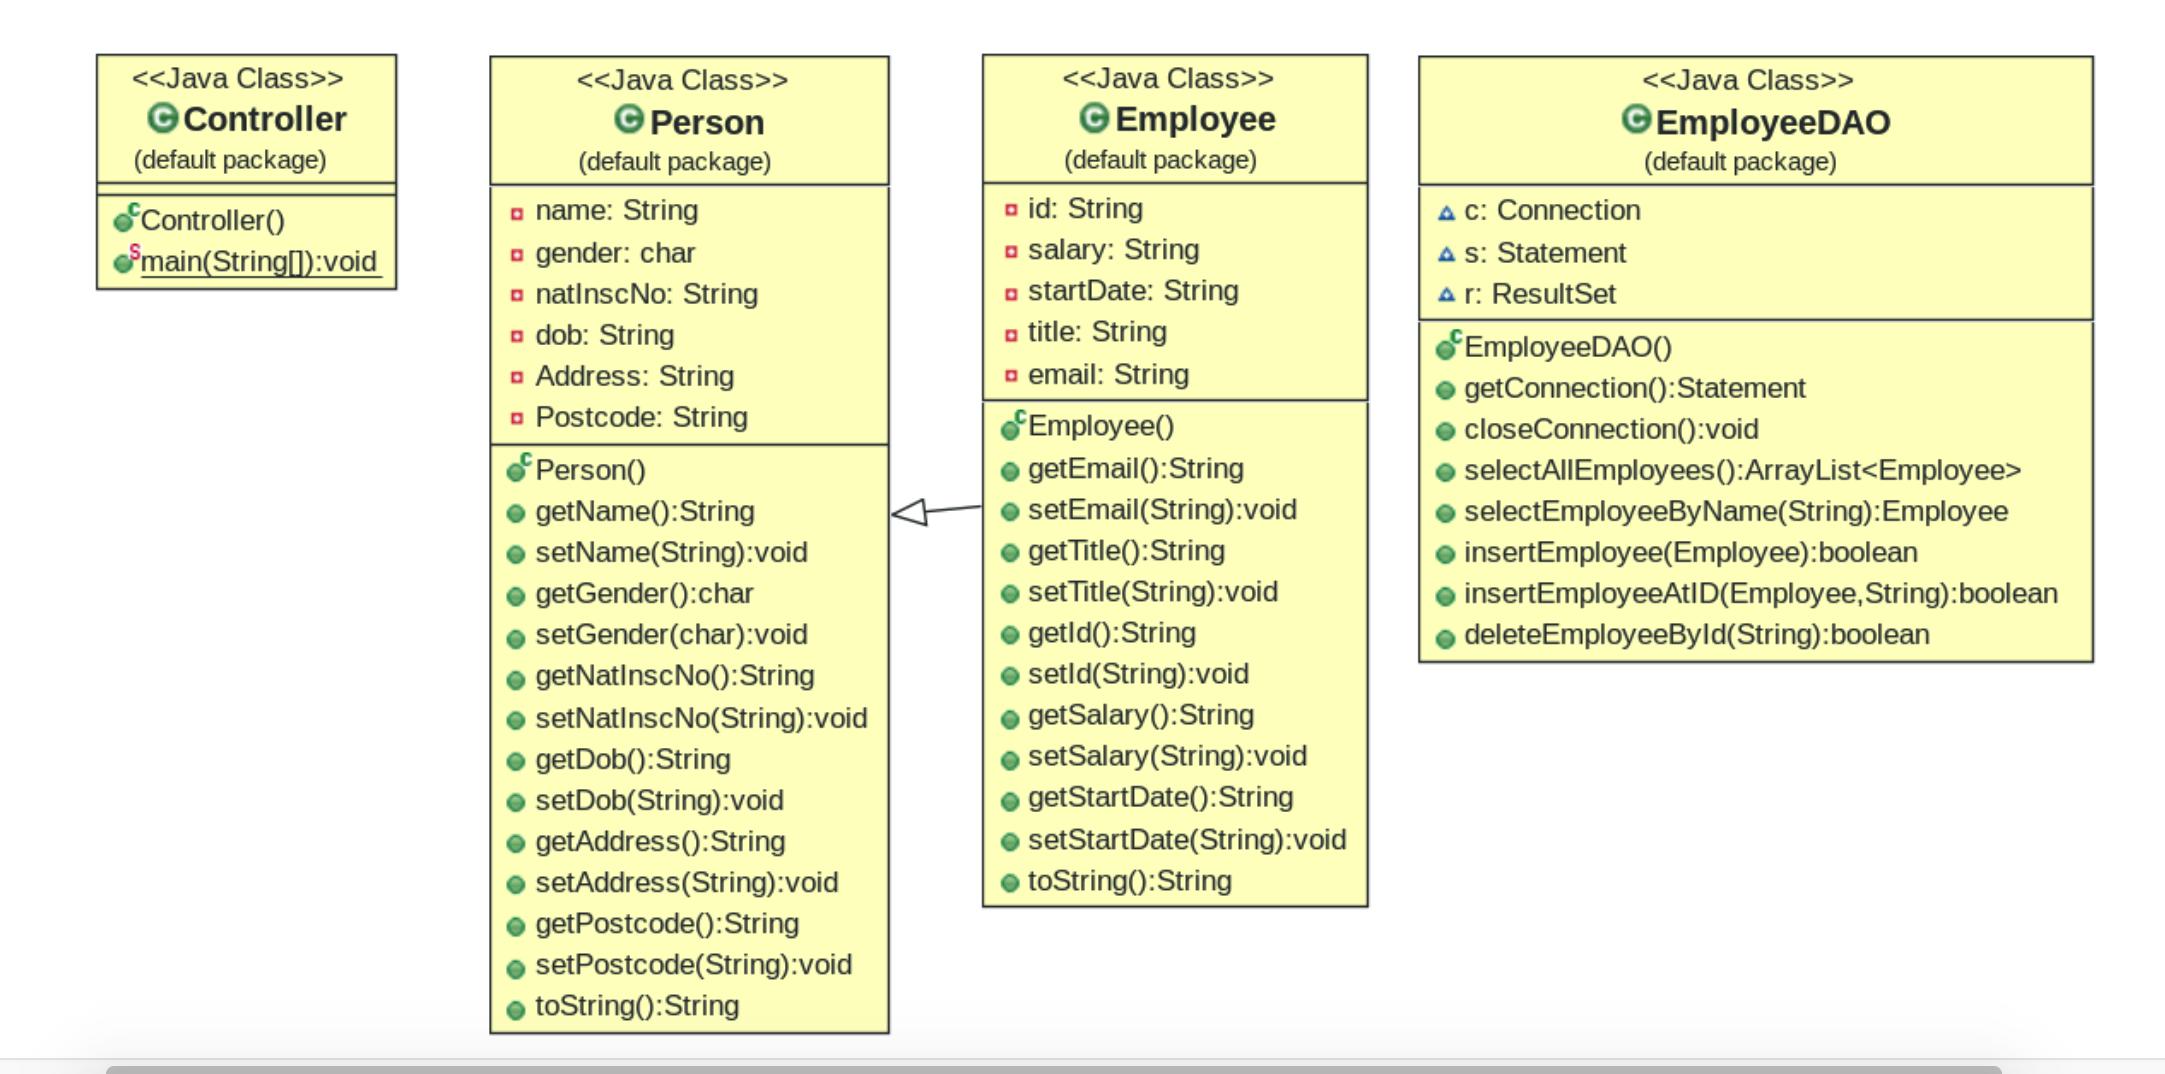Click the green class icon beside Controller
The width and height of the screenshot is (2165, 1074).
point(164,119)
